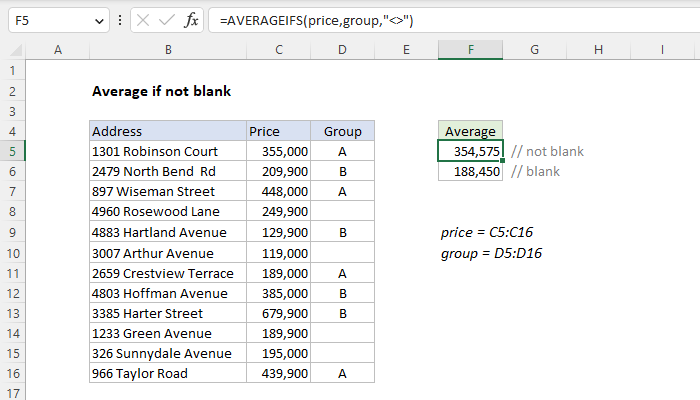Click the title cell 'Average if not blank'

[162, 91]
